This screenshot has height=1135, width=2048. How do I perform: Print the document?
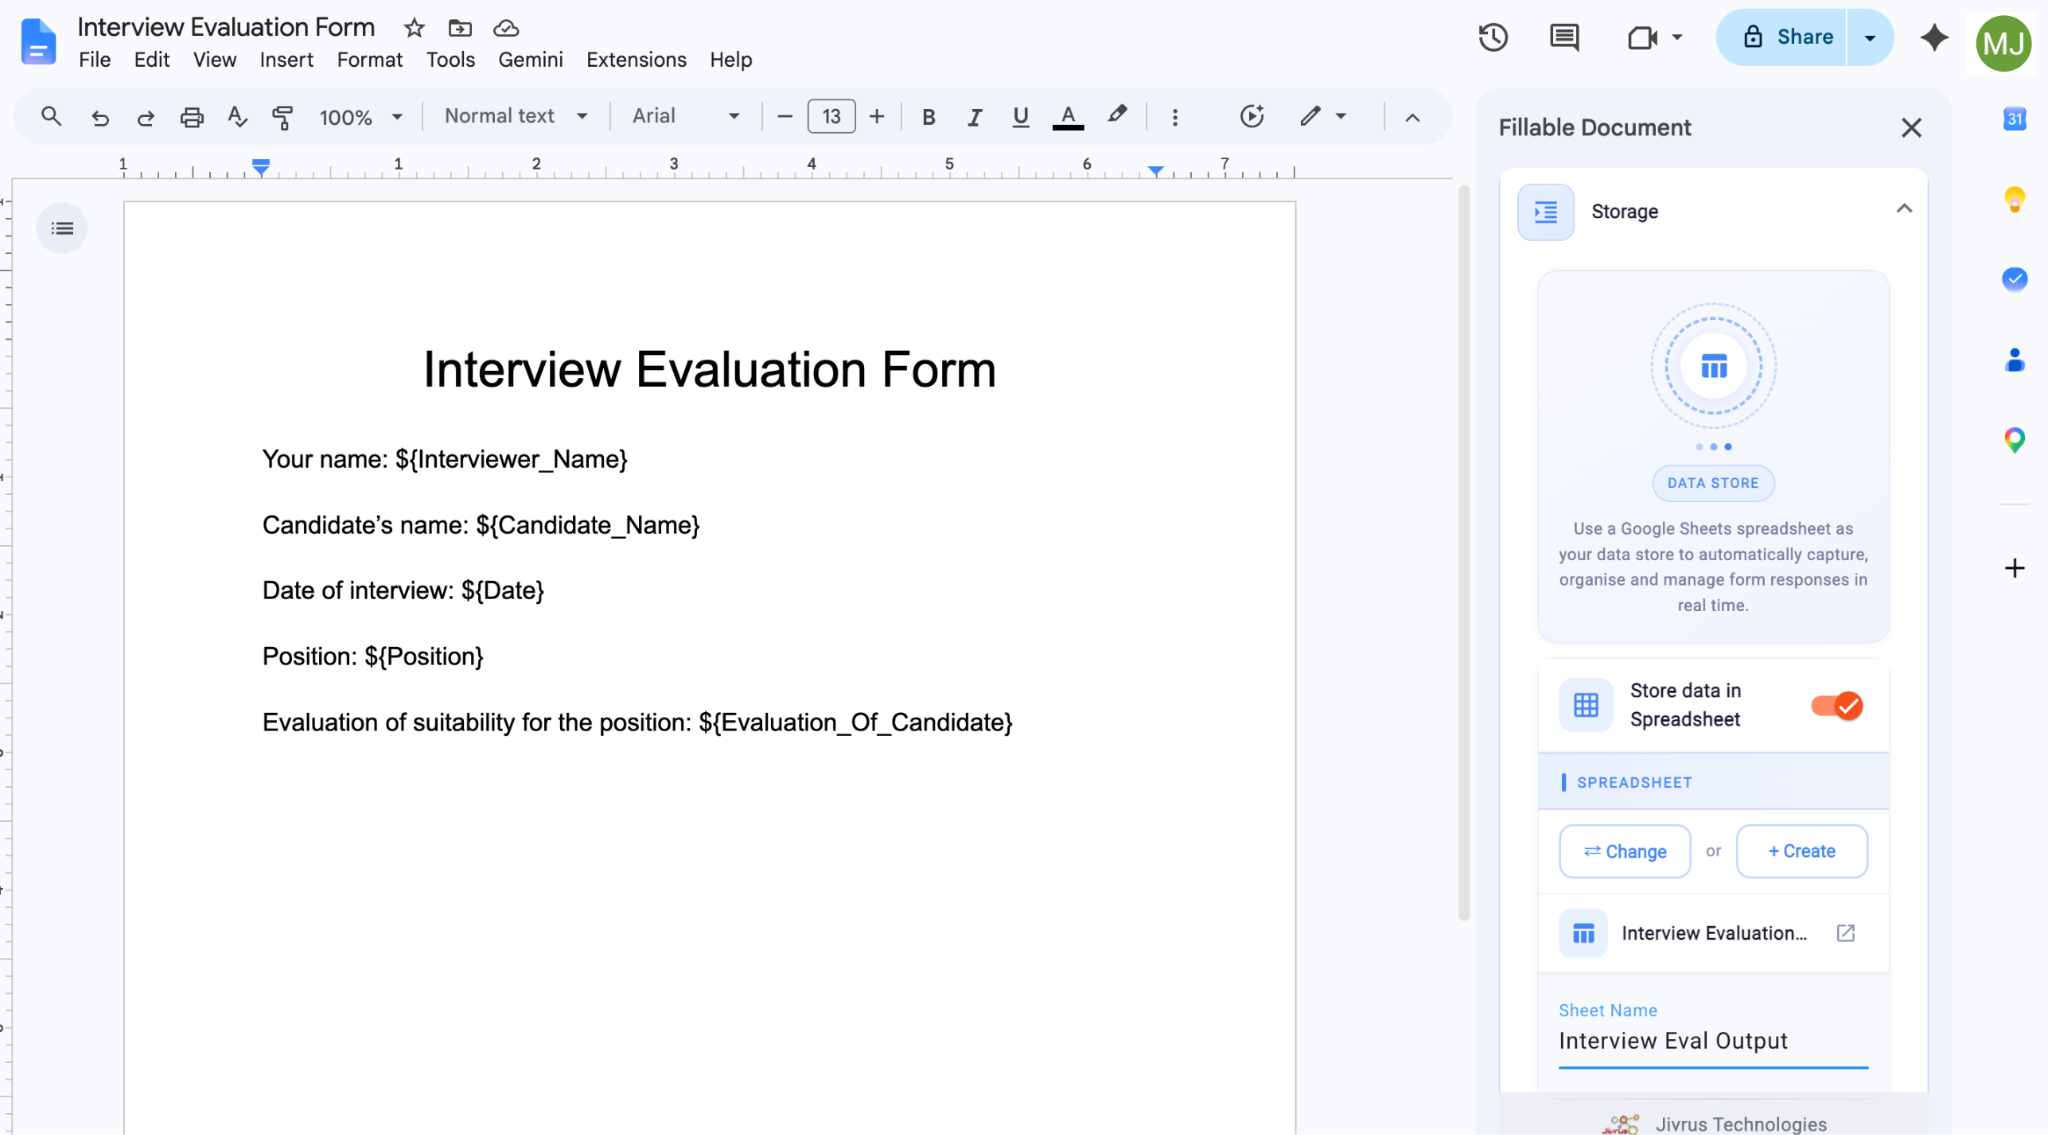[x=192, y=117]
